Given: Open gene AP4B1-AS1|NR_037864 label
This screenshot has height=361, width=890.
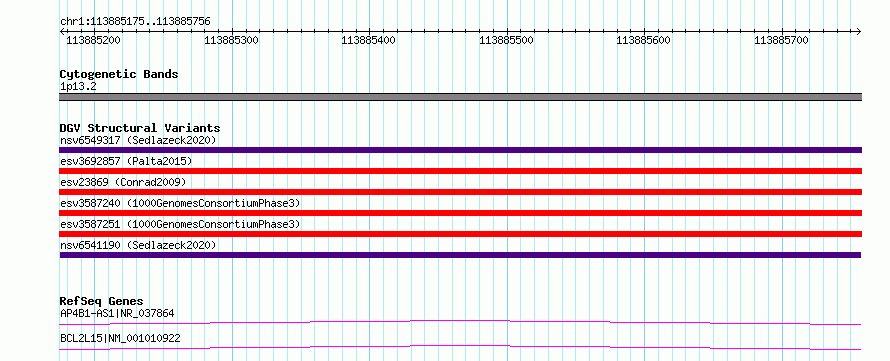Looking at the screenshot, I should point(117,313).
